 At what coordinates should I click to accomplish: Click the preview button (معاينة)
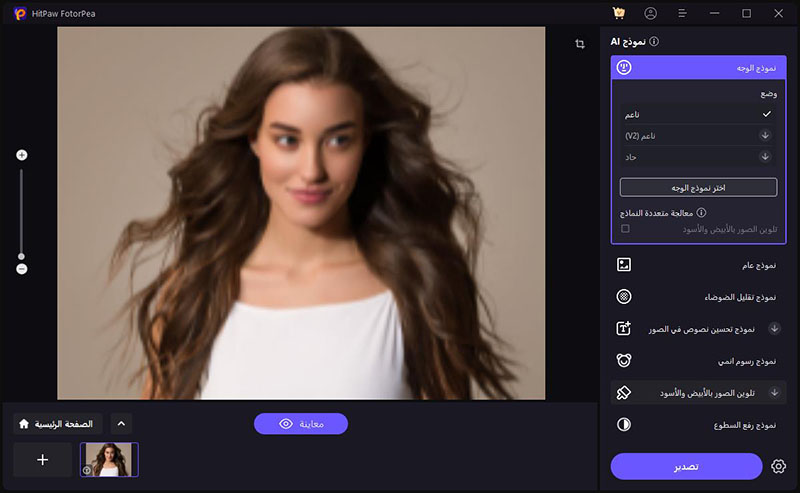pyautogui.click(x=301, y=424)
